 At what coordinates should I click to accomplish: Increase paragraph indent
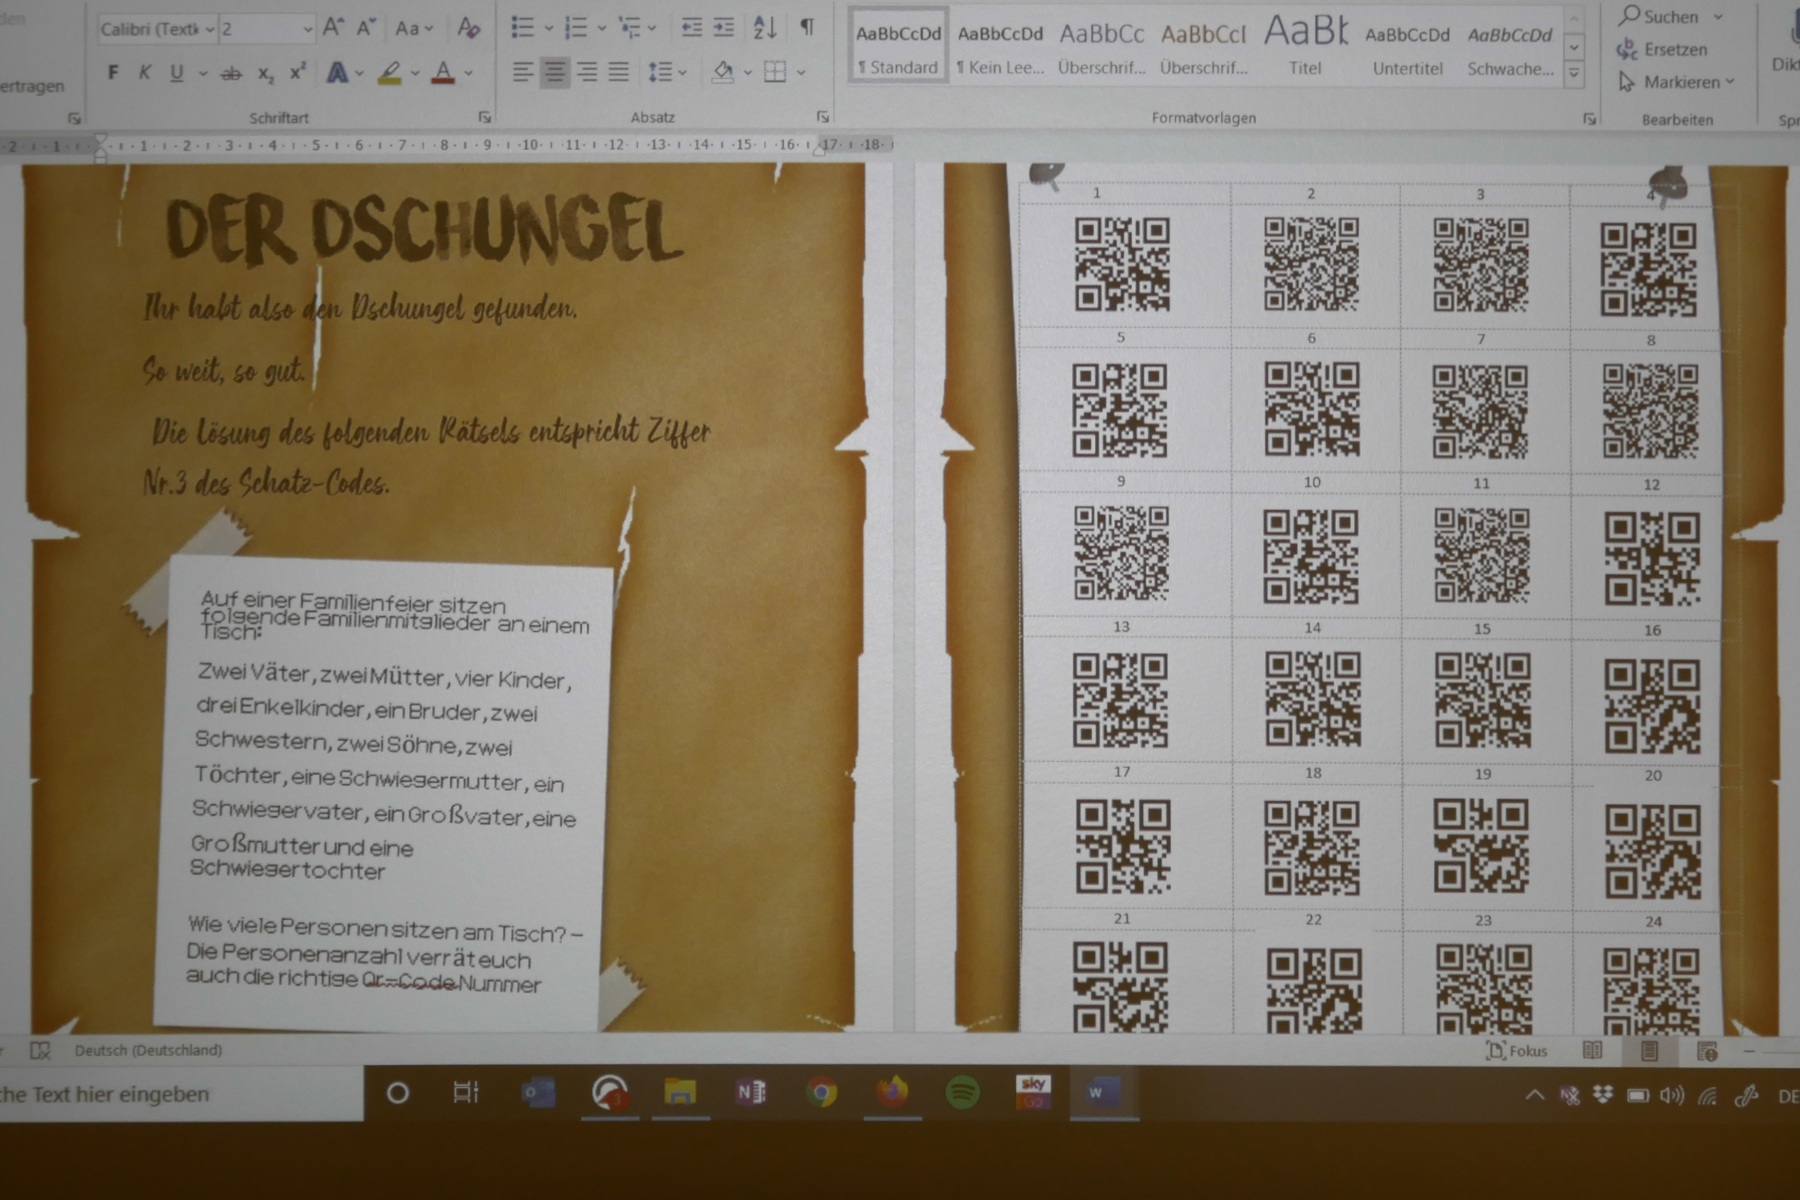(x=724, y=28)
